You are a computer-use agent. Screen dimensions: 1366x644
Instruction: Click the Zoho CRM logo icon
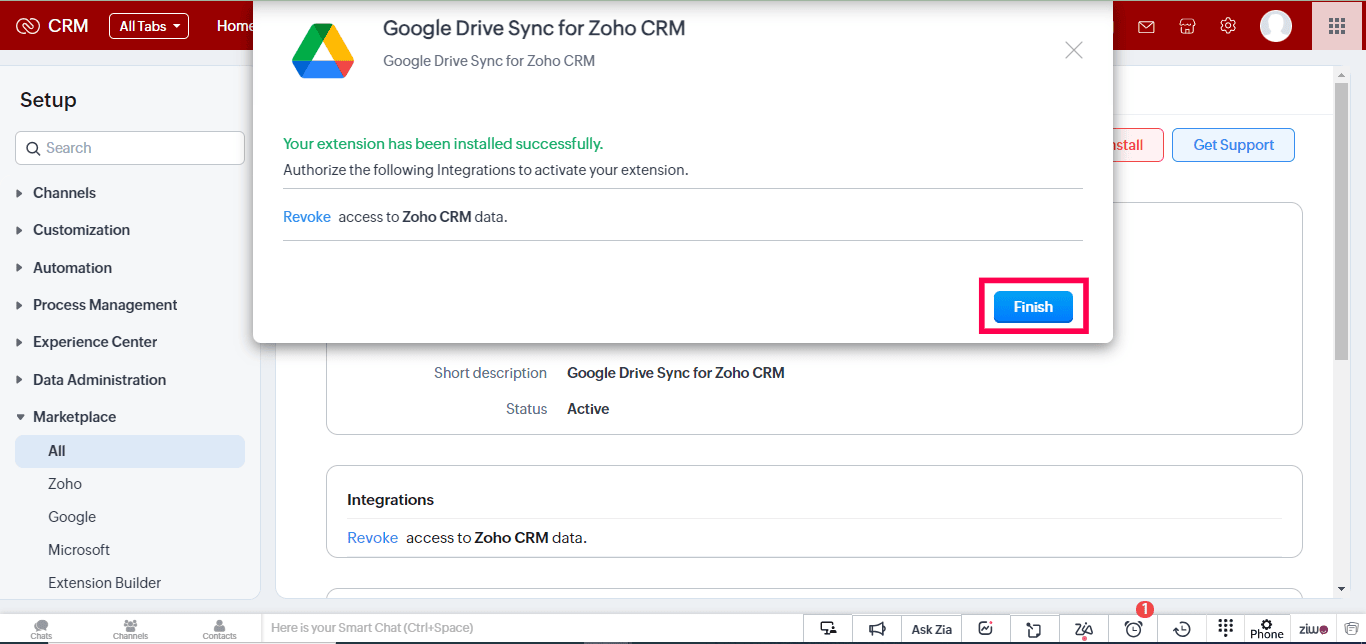(28, 26)
